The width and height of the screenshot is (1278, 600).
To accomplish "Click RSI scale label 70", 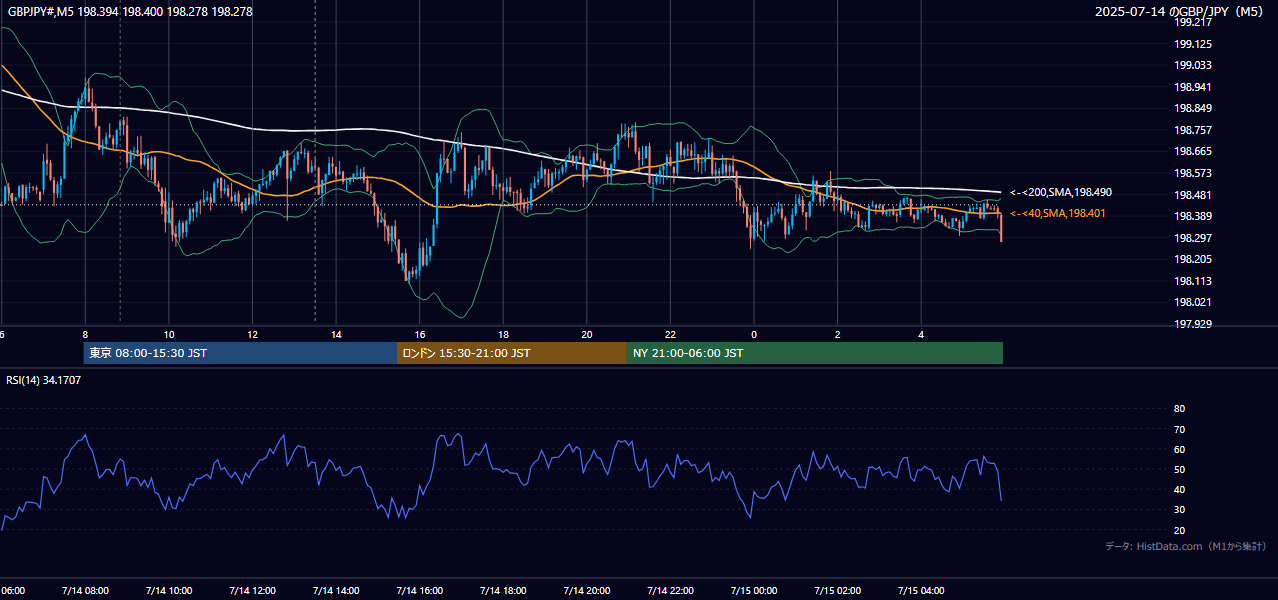I will [x=1179, y=429].
